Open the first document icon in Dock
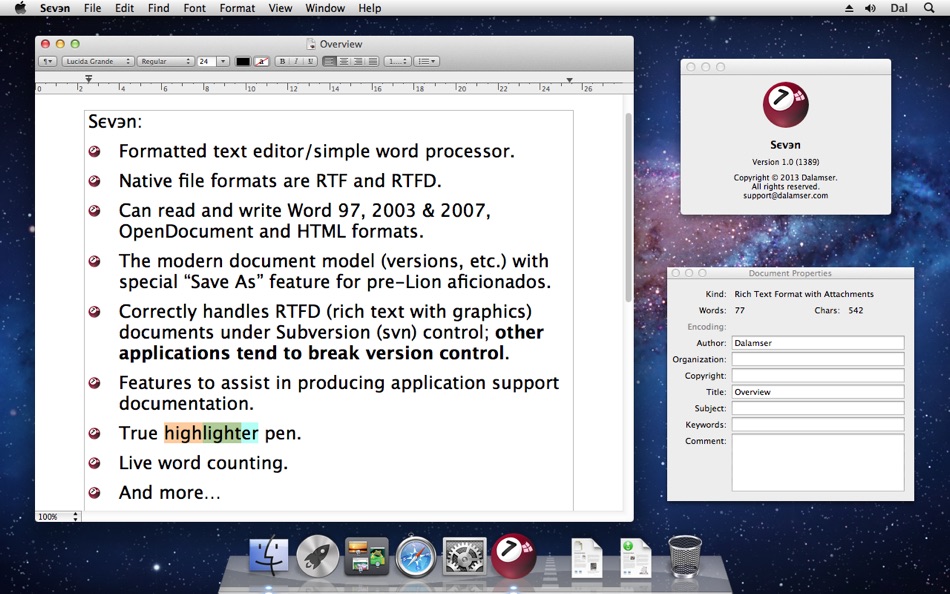 click(x=587, y=558)
